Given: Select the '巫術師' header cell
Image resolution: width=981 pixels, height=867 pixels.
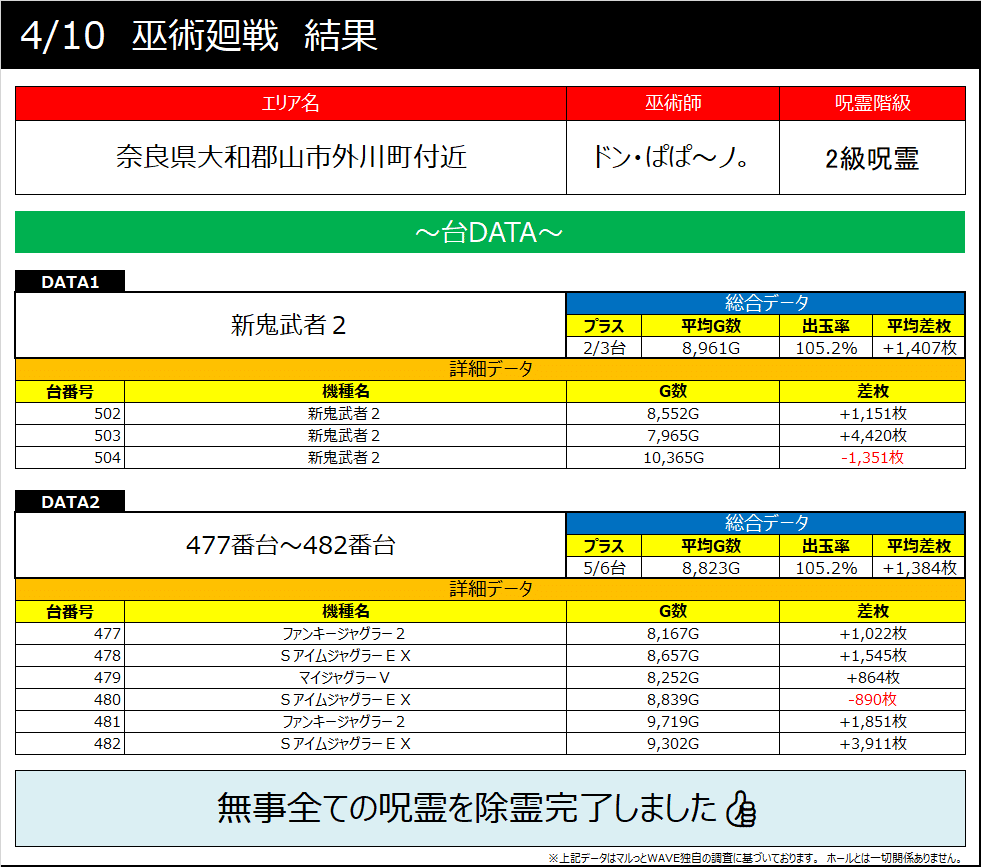Looking at the screenshot, I should pyautogui.click(x=673, y=103).
